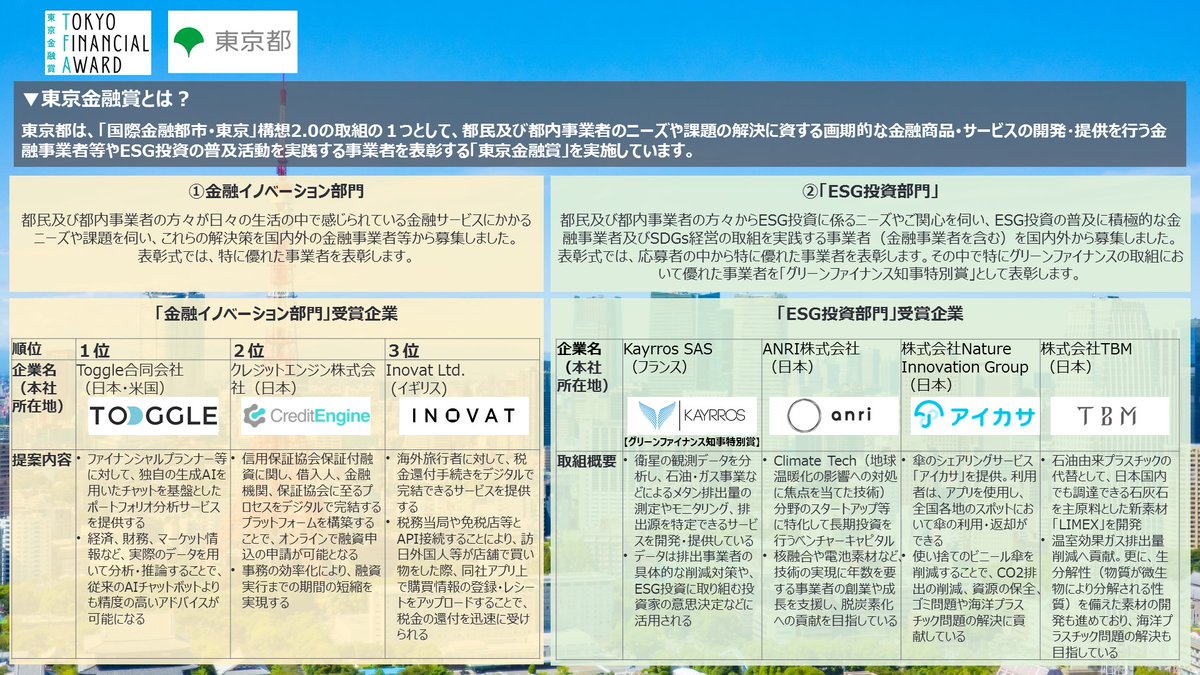1200x675 pixels.
Task: Click the innovation table 企業名（本社所在地） label
Action: pos(40,387)
